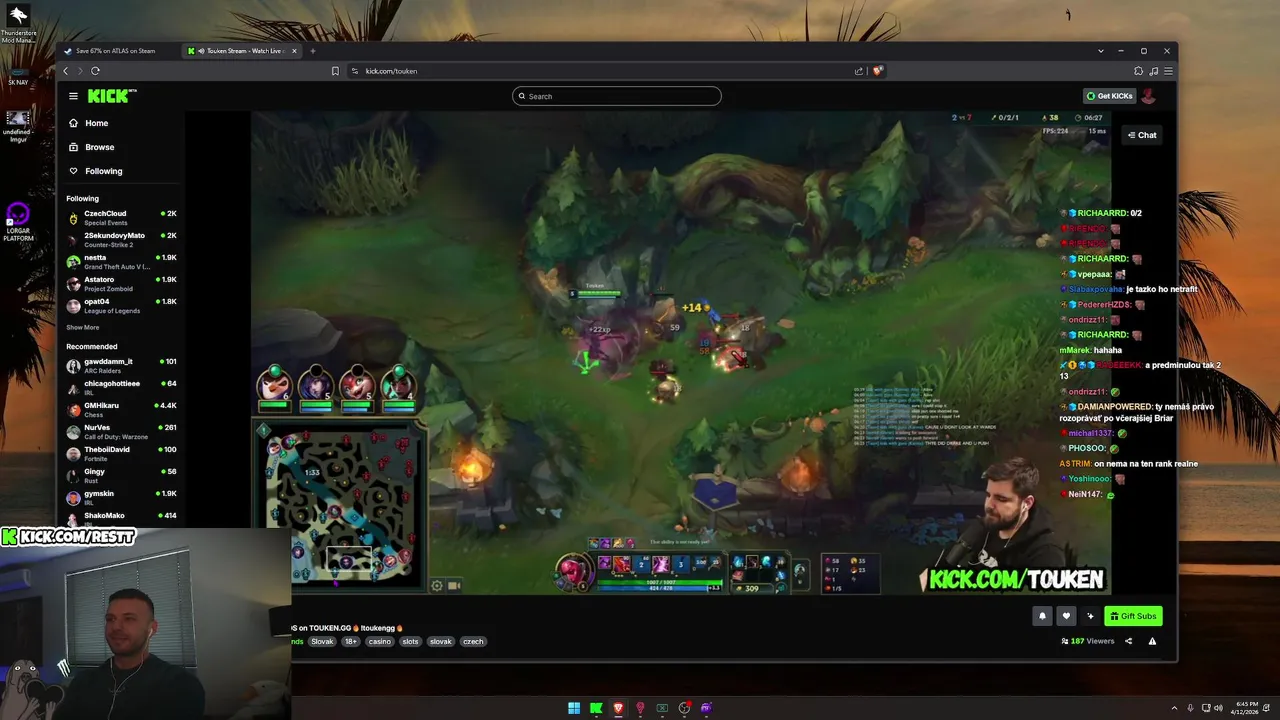1280x720 pixels.
Task: Open the Brave Shields lion icon
Action: [x=877, y=71]
